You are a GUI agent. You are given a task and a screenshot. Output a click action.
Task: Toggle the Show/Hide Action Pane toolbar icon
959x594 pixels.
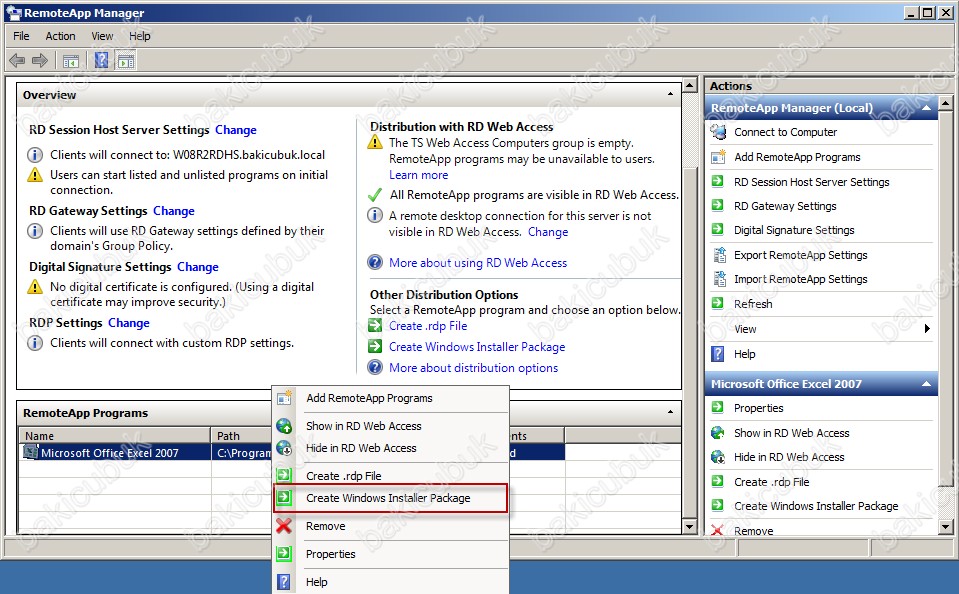(126, 61)
